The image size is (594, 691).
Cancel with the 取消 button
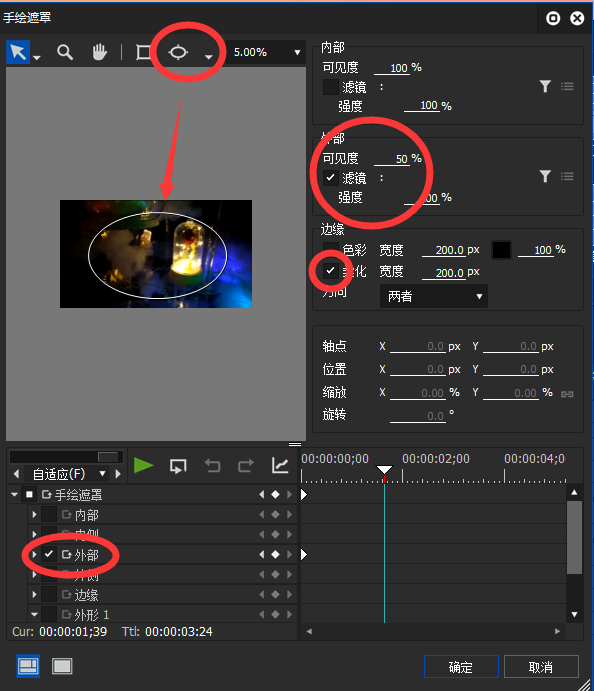point(541,667)
